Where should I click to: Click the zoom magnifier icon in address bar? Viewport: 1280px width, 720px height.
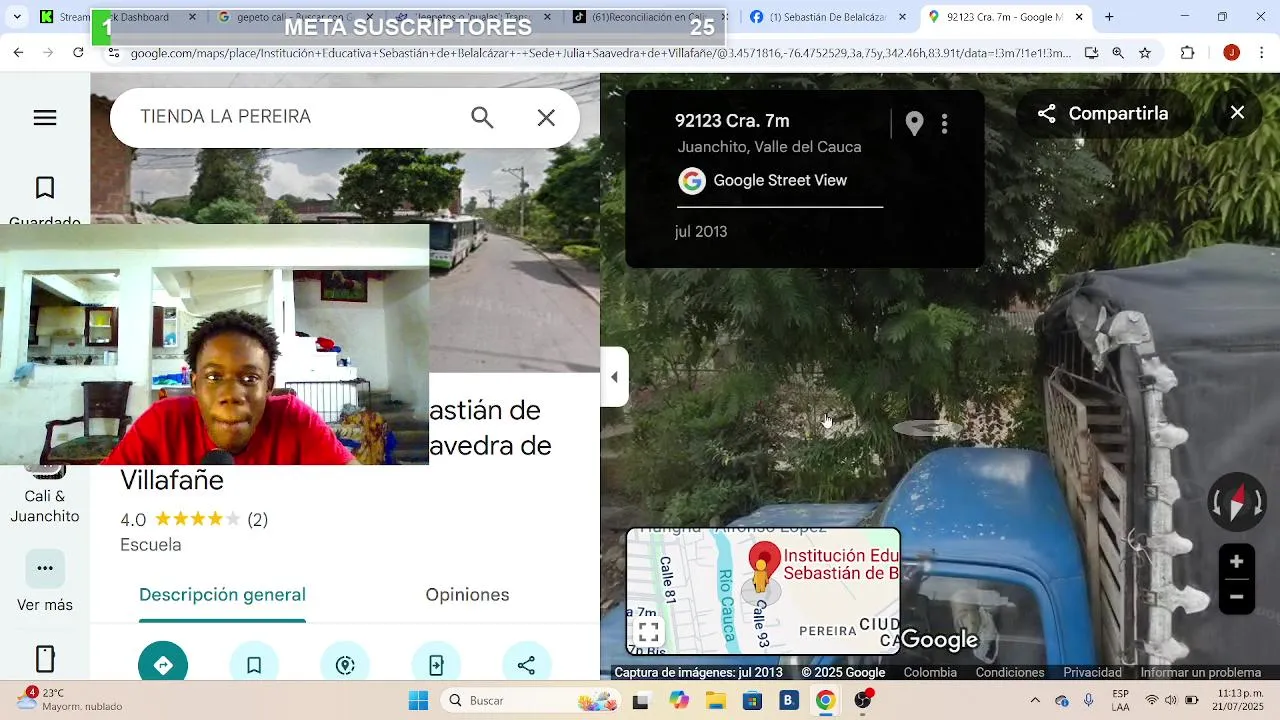[x=1118, y=53]
